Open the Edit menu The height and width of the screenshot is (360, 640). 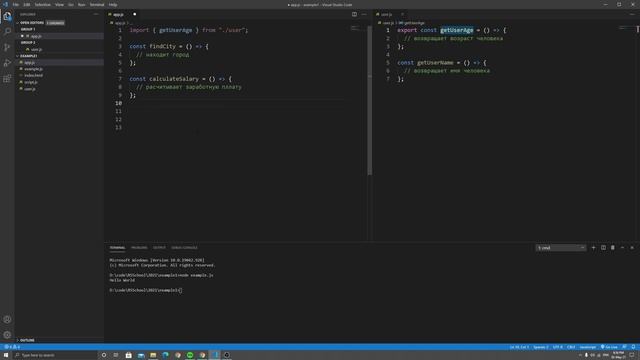click(27, 4)
